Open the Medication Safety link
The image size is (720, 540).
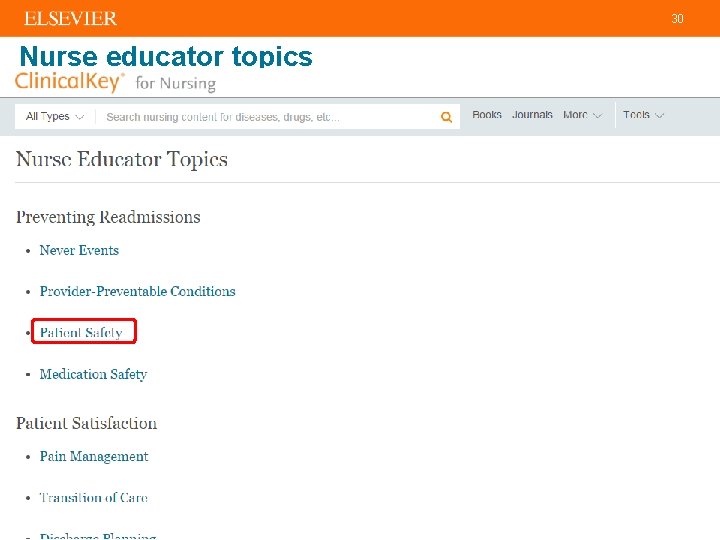93,374
